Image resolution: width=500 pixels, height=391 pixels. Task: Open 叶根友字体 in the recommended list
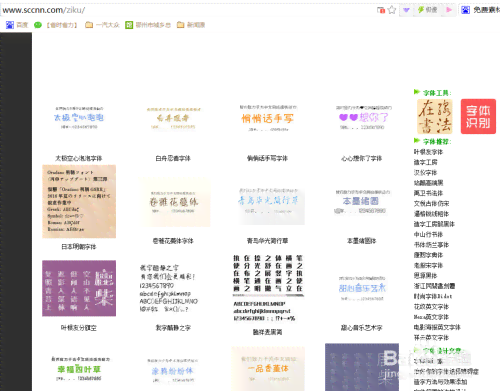coord(428,152)
